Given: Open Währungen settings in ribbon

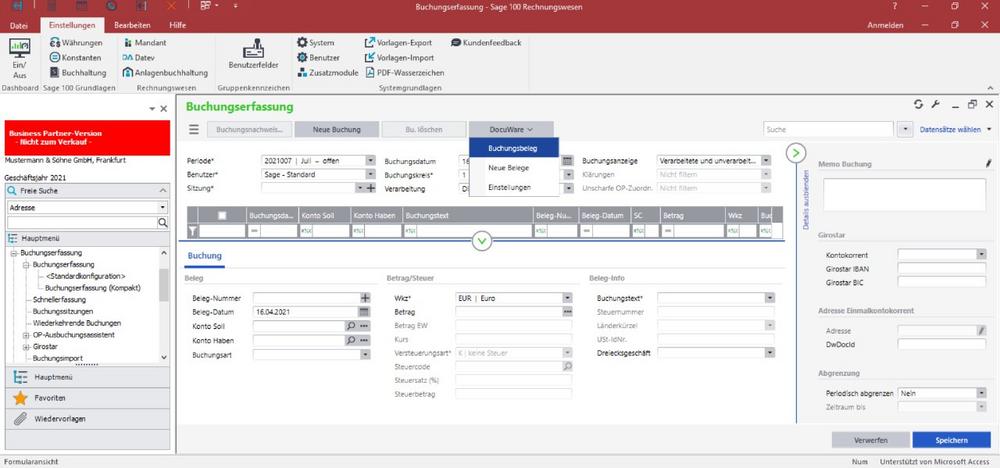Looking at the screenshot, I should tap(76, 43).
